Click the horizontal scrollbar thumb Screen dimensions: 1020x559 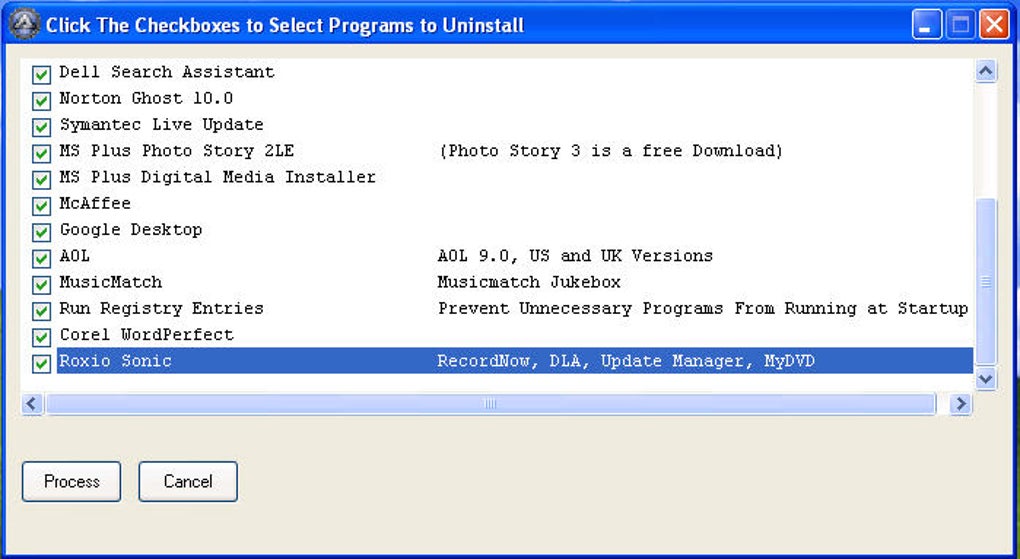pos(490,404)
